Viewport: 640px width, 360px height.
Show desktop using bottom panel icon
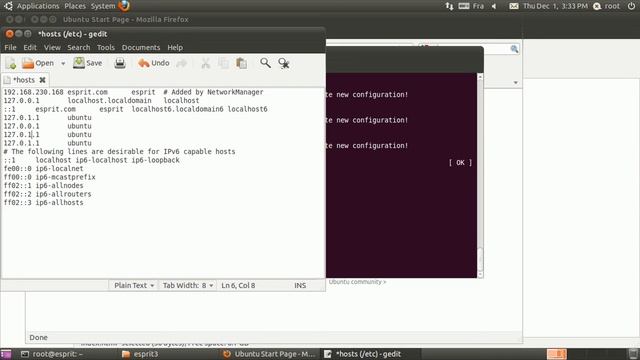click(6, 354)
